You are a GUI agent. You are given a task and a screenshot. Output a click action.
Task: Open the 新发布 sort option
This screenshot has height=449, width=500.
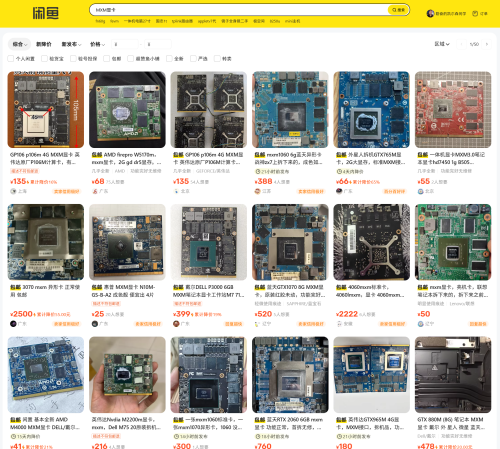pyautogui.click(x=71, y=44)
